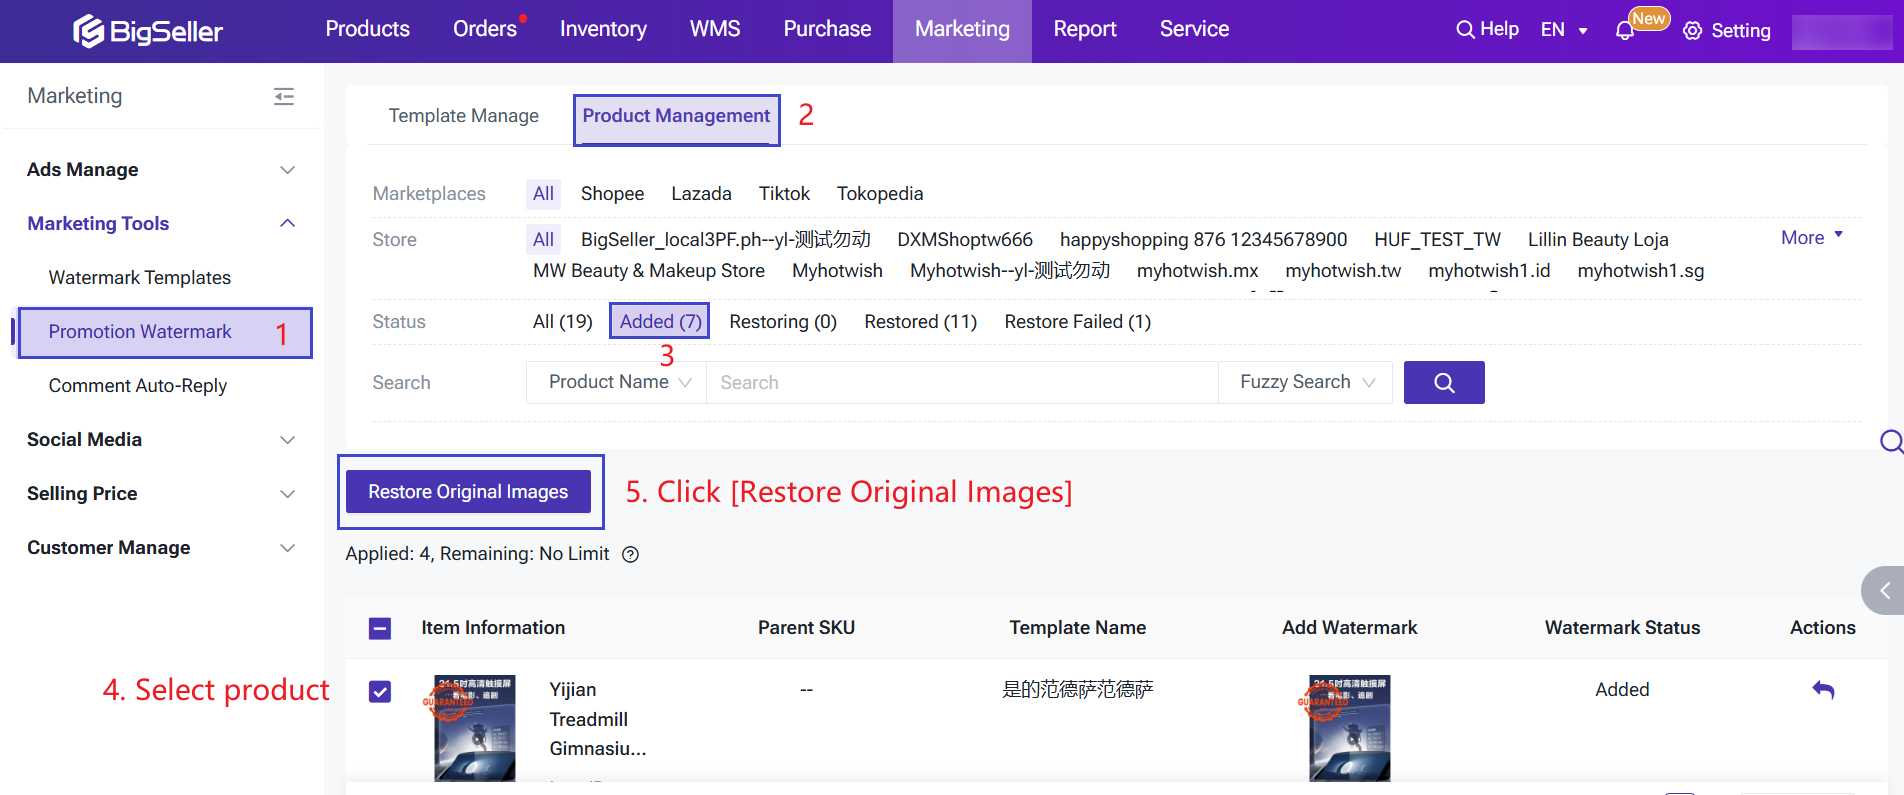The height and width of the screenshot is (795, 1904).
Task: Uncheck the Yijian Treadmill product checkbox
Action: pos(380,691)
